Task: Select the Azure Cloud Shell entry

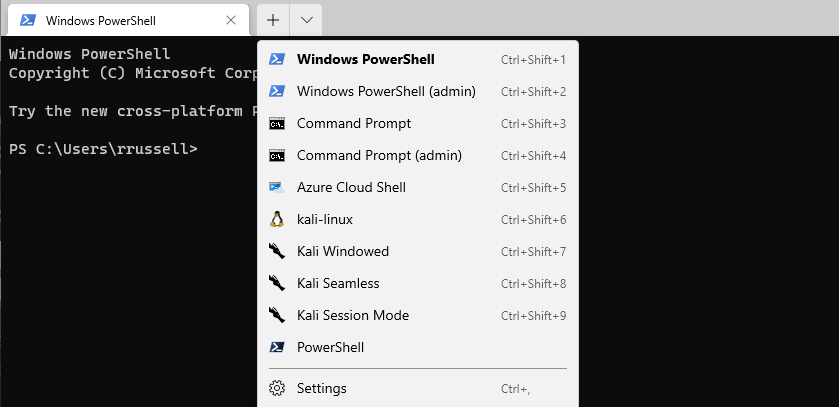Action: 418,188
